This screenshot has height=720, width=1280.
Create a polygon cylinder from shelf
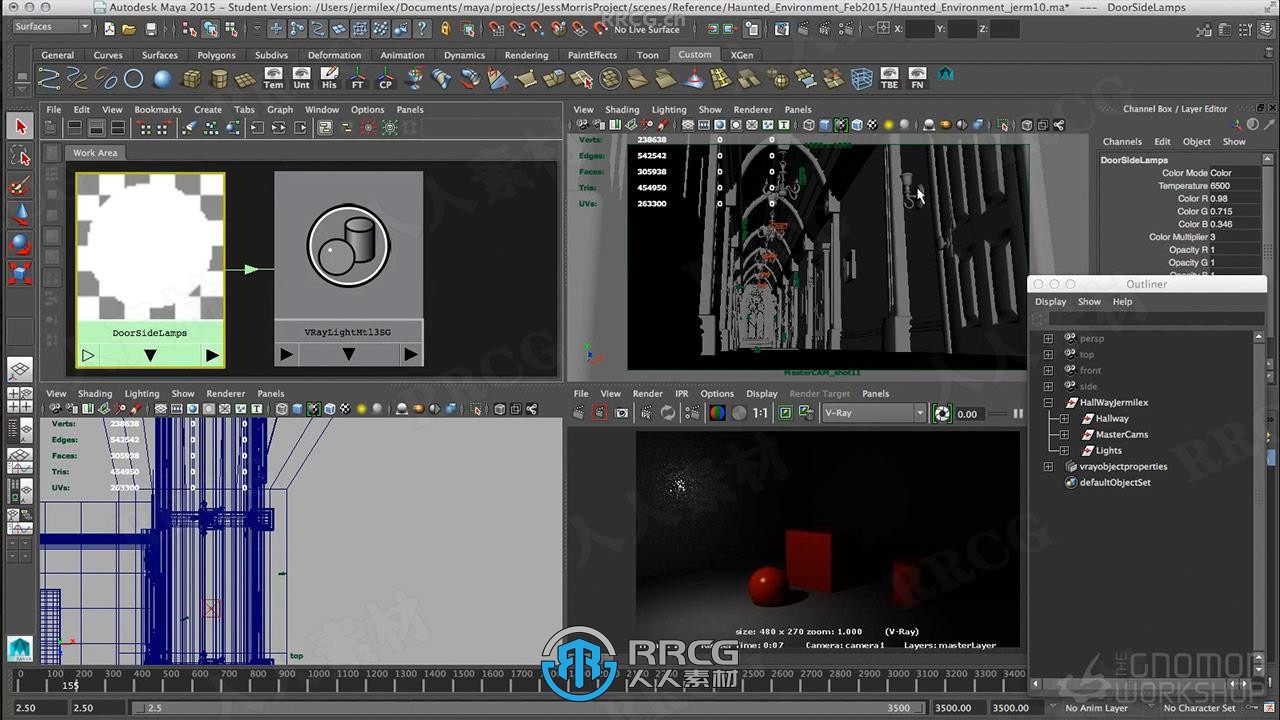click(x=218, y=79)
